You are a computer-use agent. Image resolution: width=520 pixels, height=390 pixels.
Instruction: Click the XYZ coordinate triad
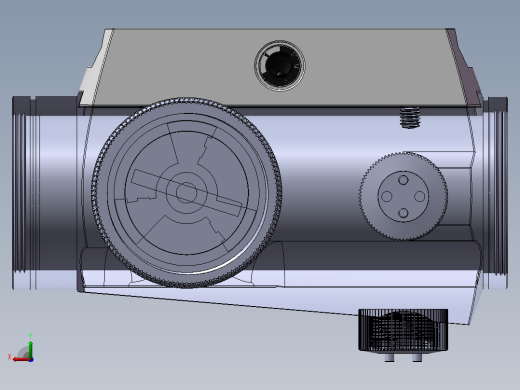21,348
